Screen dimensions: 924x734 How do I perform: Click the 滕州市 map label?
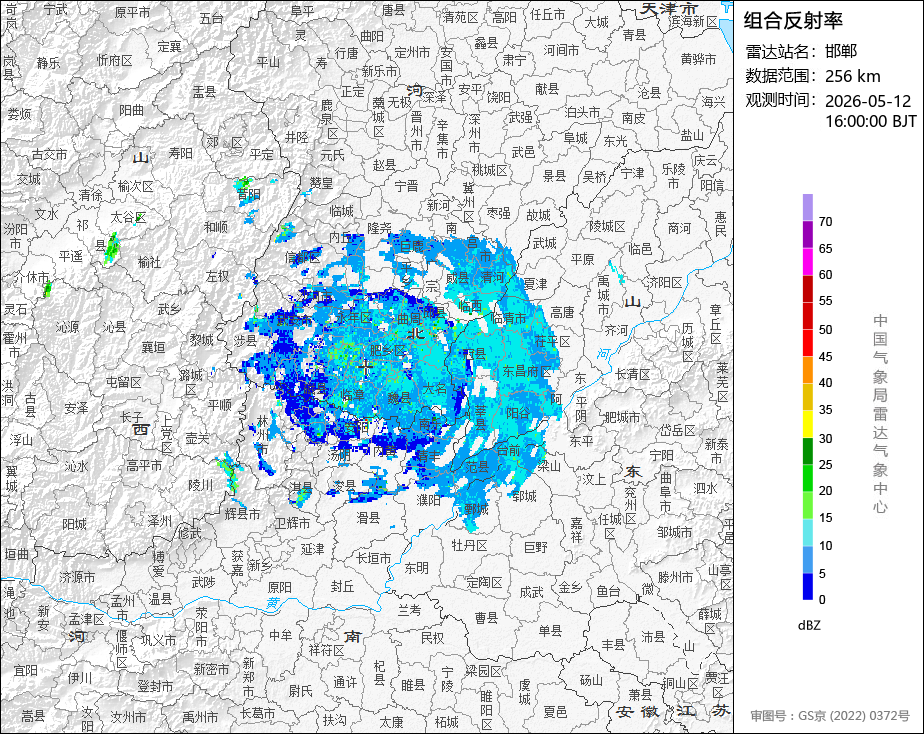tap(675, 577)
